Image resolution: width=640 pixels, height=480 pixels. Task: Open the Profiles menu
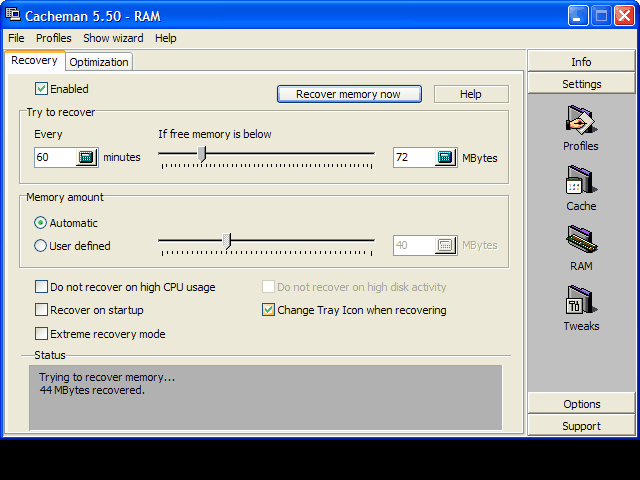click(x=53, y=38)
